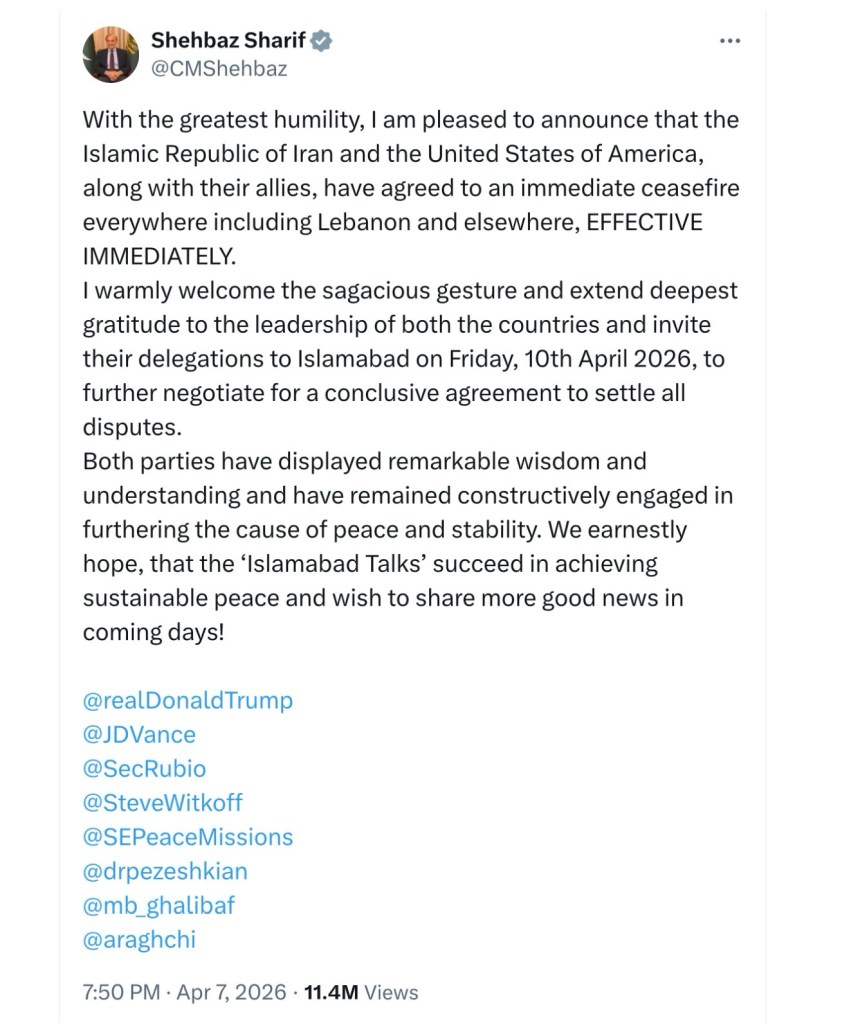The width and height of the screenshot is (849, 1023).
Task: Click the 7:50 PM timestamp
Action: point(121,992)
